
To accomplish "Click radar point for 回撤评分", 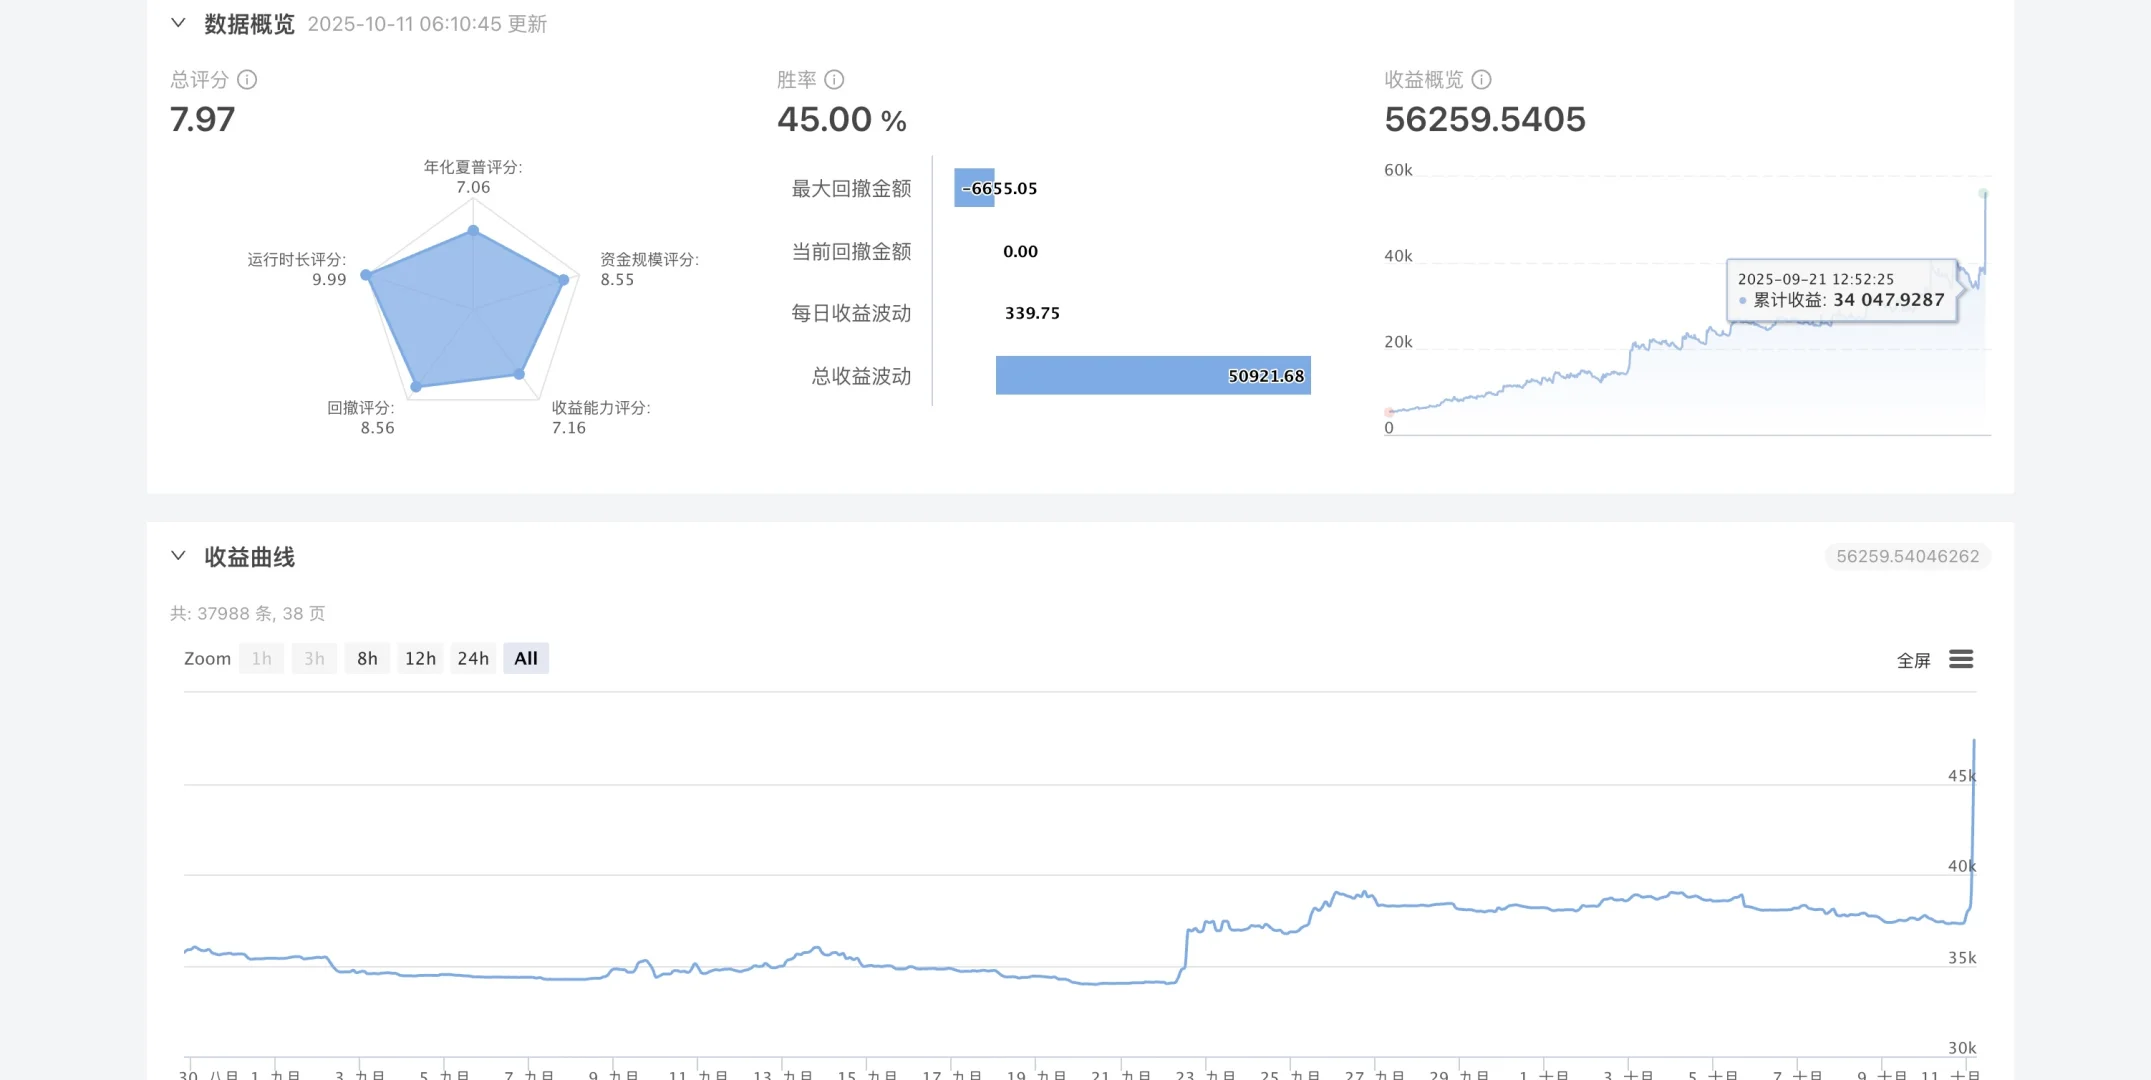I will [x=416, y=386].
